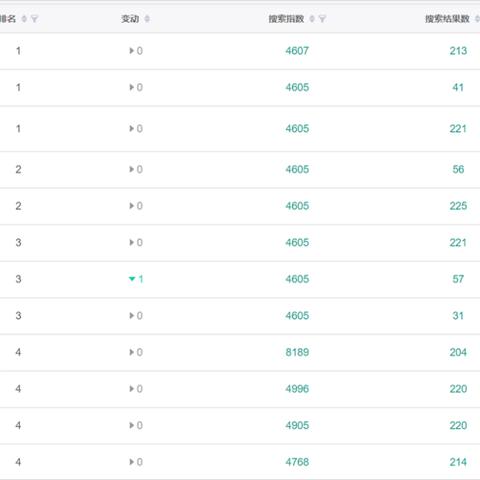Select rank 1 in the 4607 row
This screenshot has width=480, height=480.
coord(18,51)
